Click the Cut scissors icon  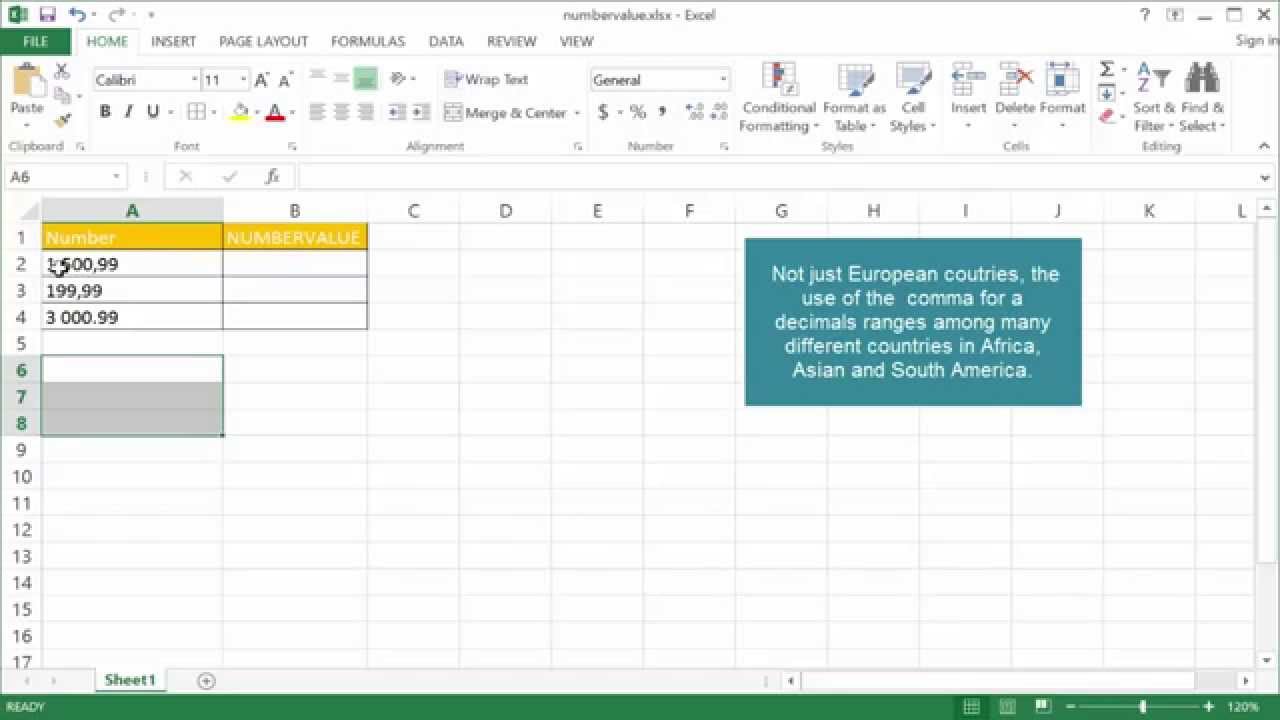pos(62,71)
